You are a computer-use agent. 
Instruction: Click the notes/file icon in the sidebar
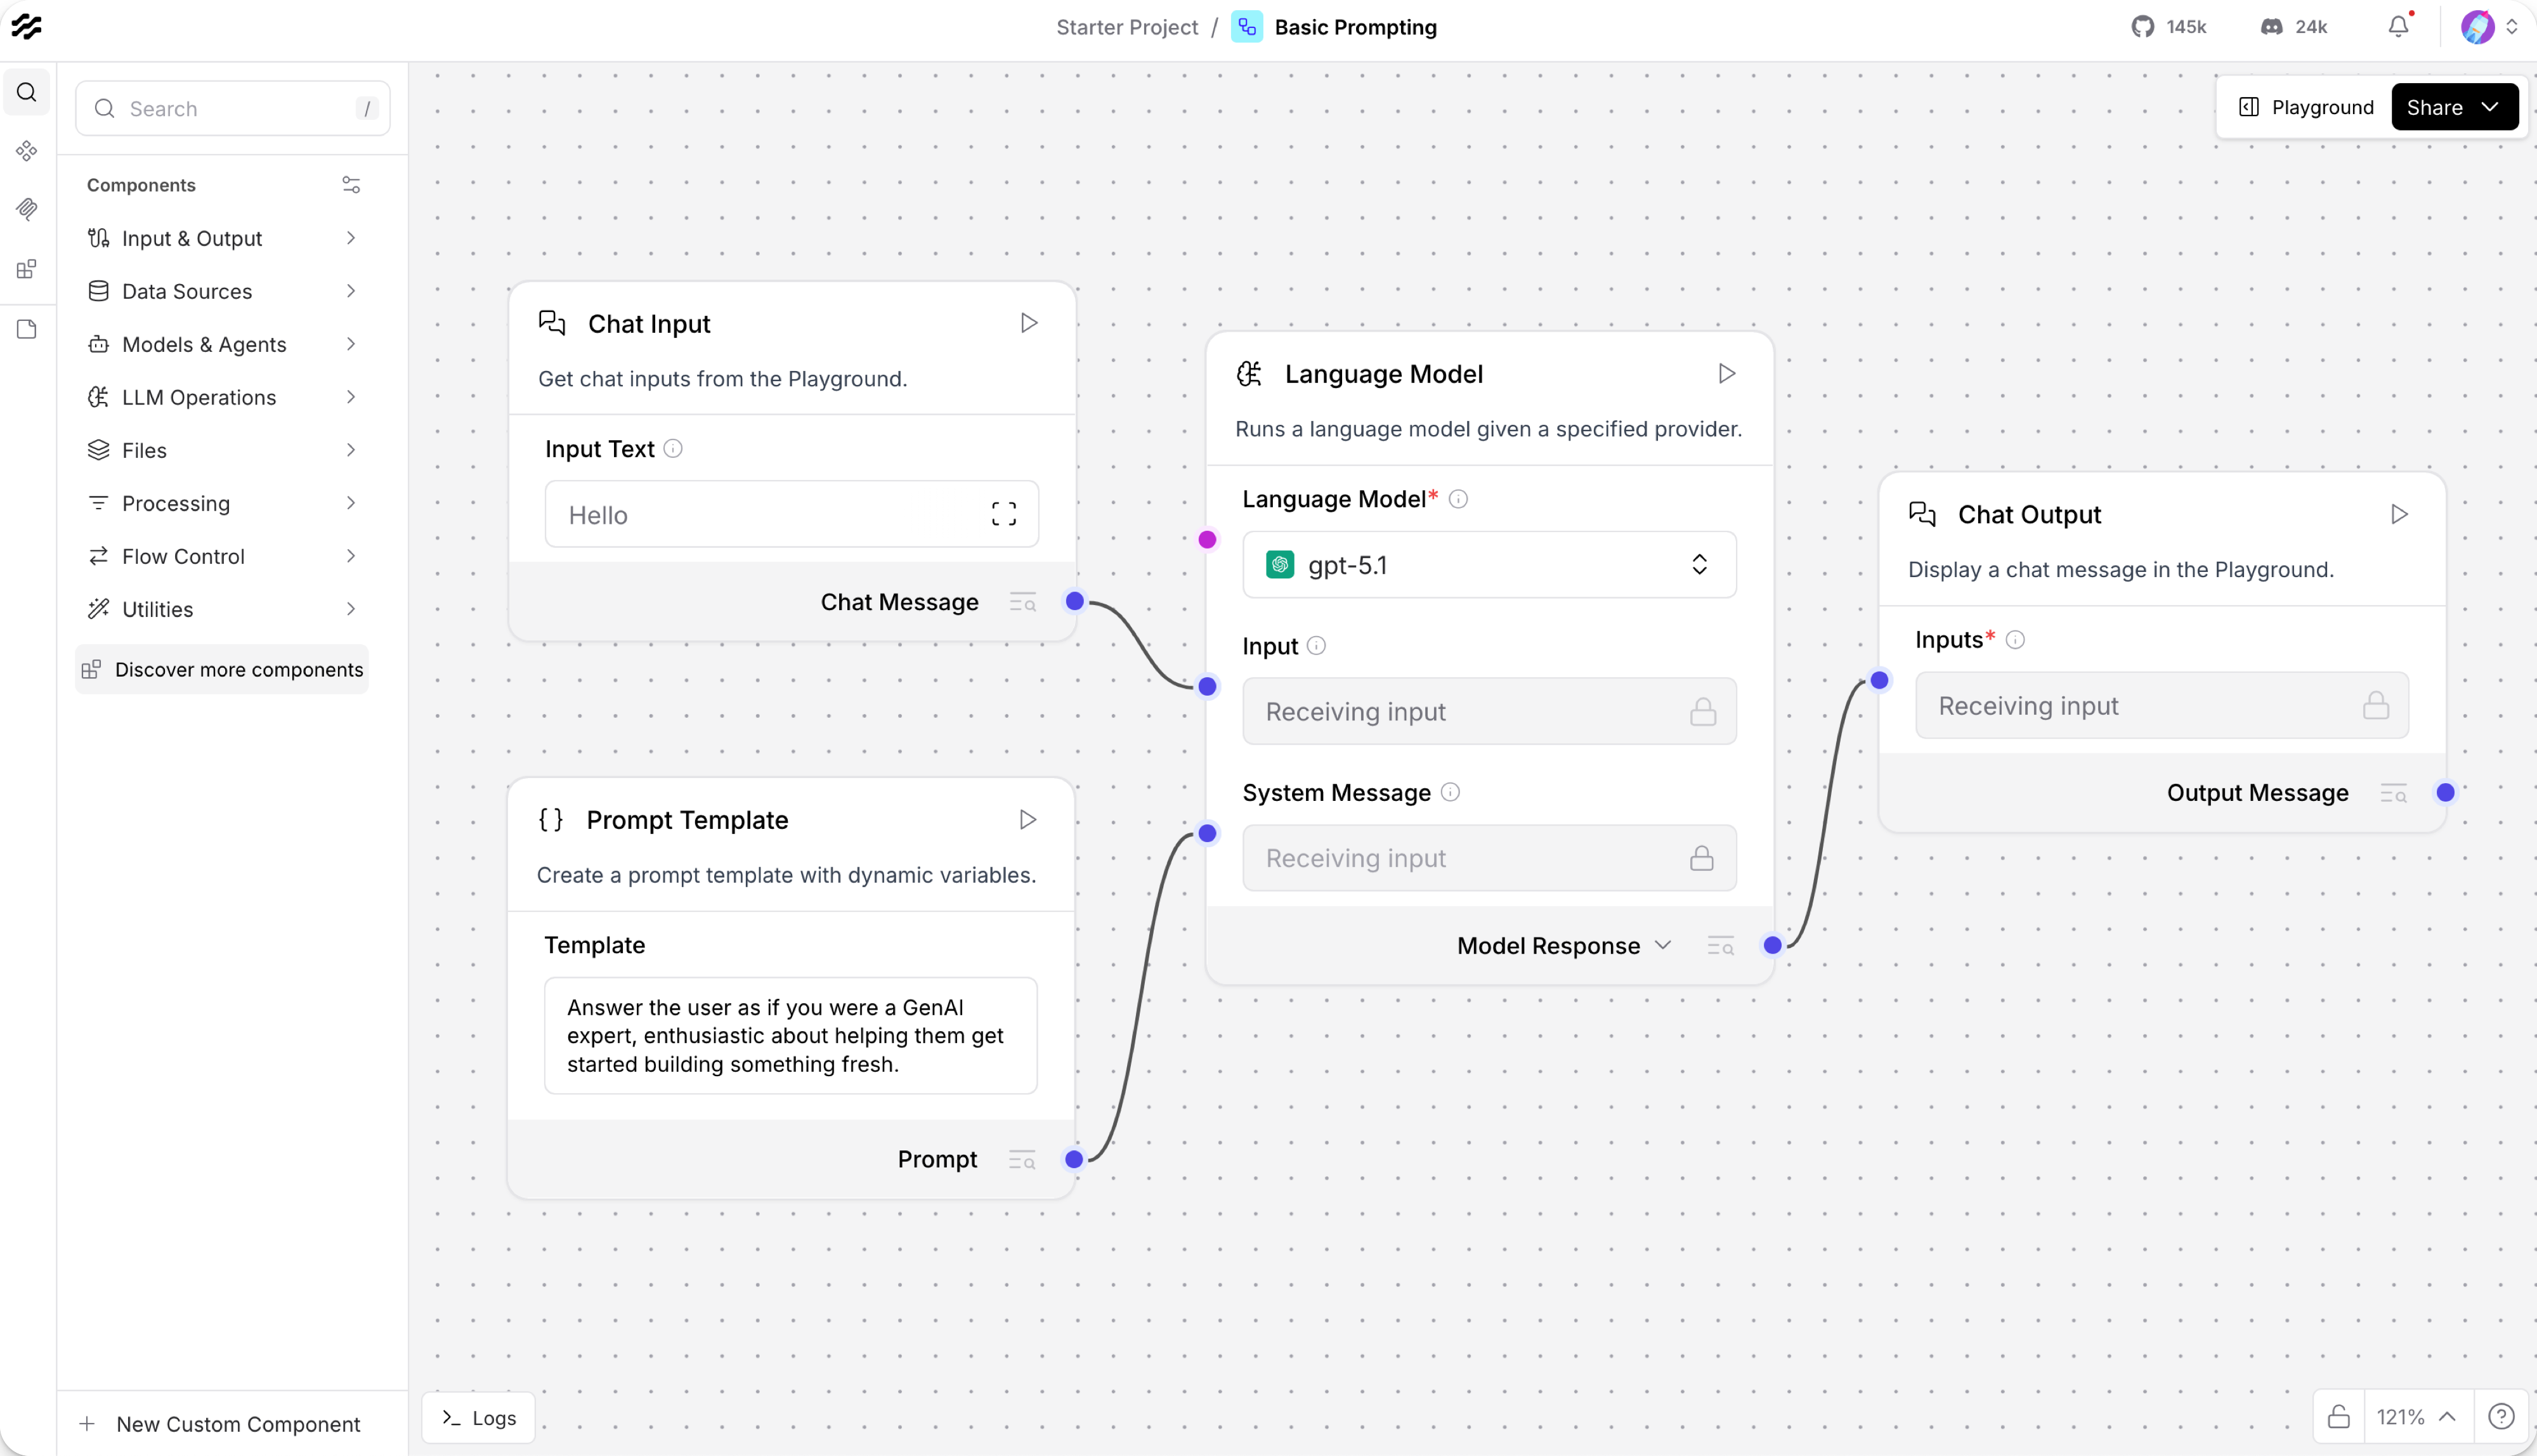coord(27,329)
